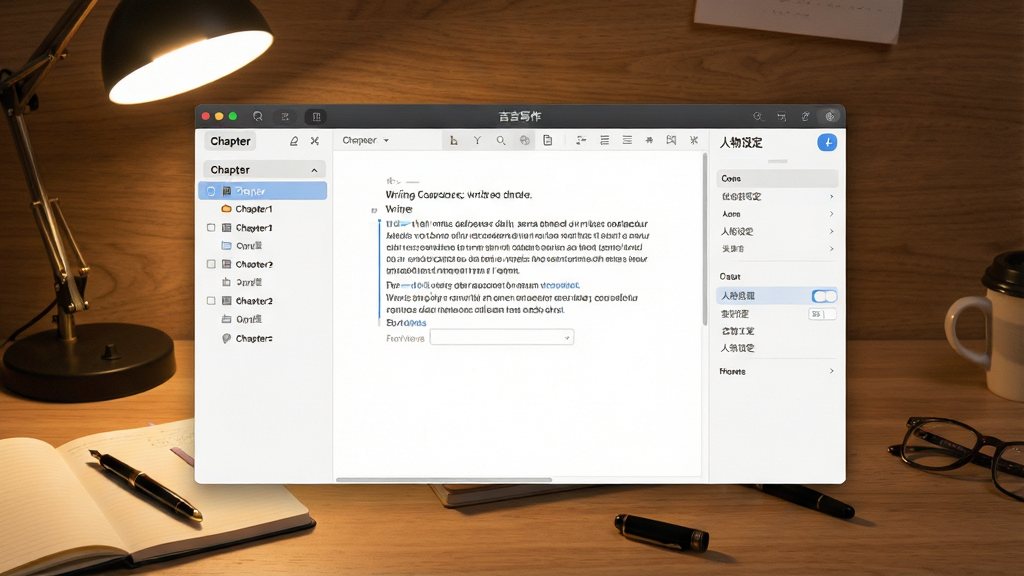Image resolution: width=1024 pixels, height=576 pixels.
Task: Click the b-shaped icon starting the editor toolbar group
Action: click(454, 140)
